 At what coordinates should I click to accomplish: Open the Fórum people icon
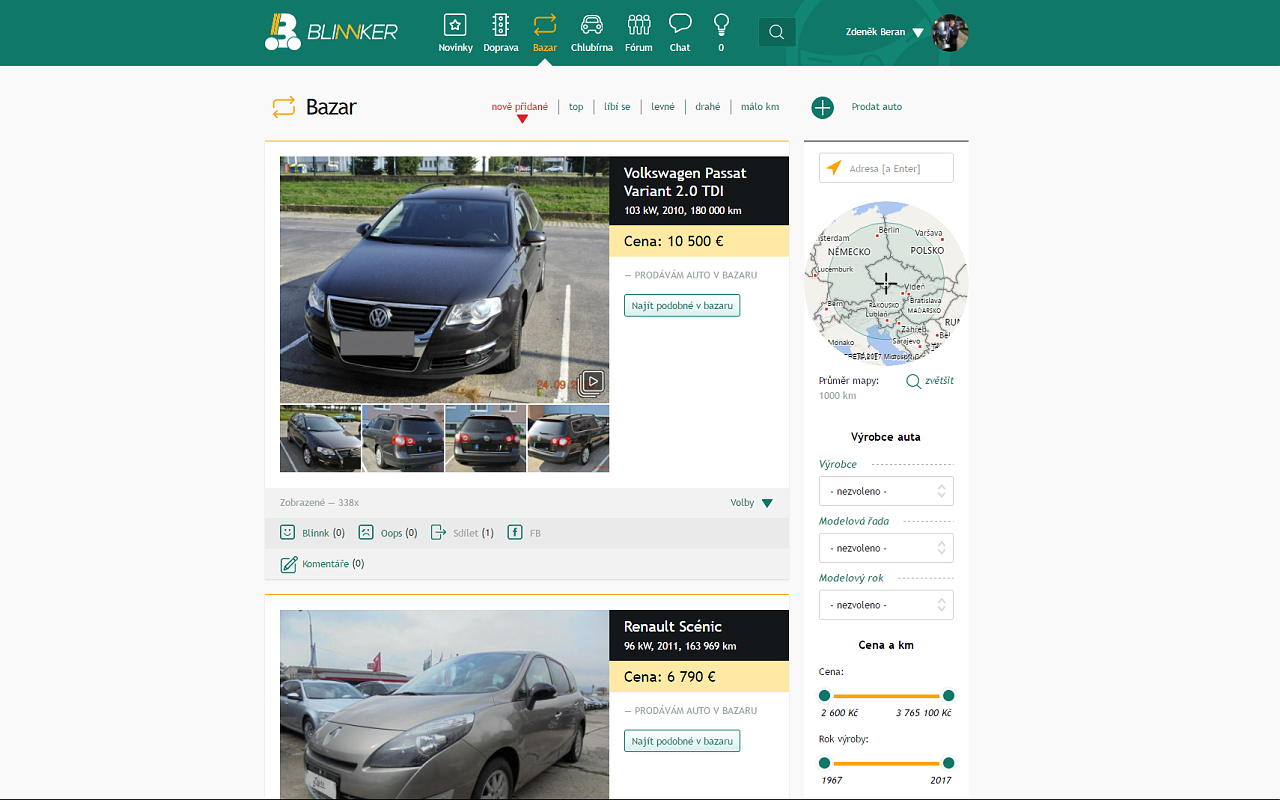click(639, 25)
